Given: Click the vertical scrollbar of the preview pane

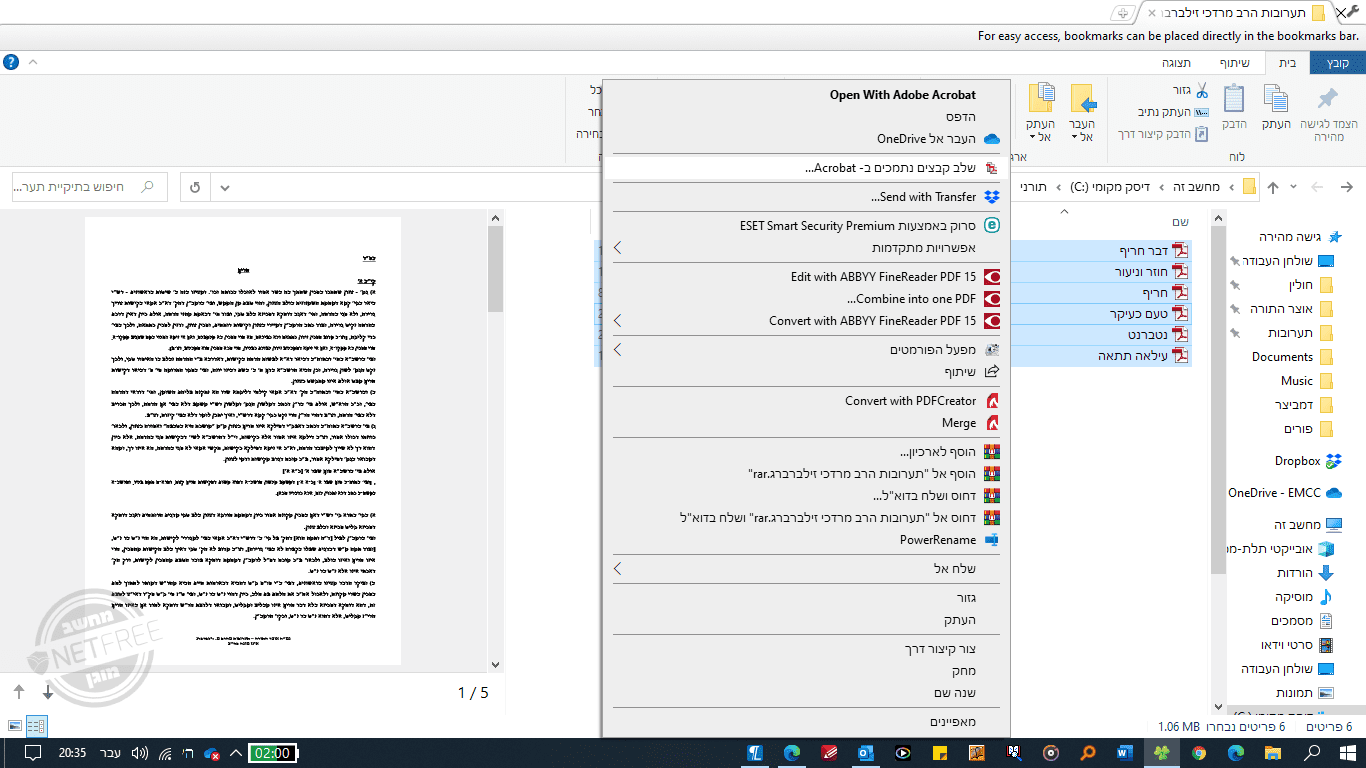Looking at the screenshot, I should click(495, 440).
